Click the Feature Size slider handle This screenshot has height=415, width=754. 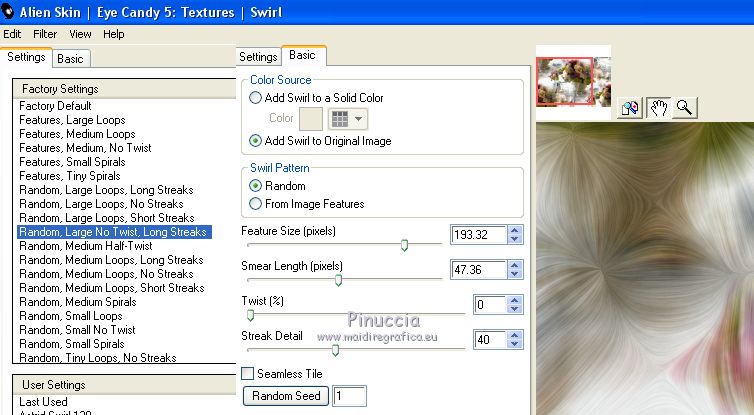(404, 245)
